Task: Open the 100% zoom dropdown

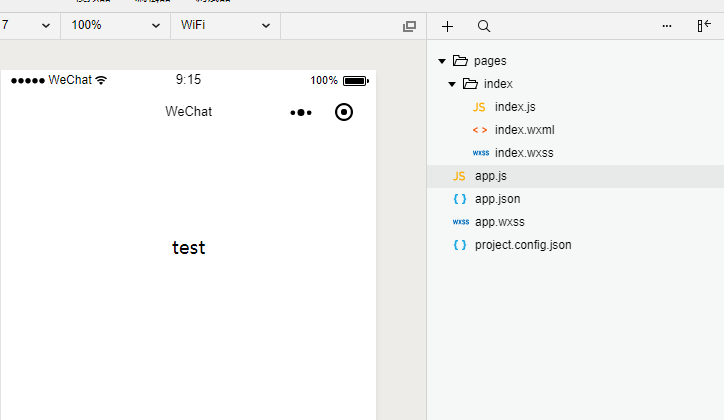Action: point(115,25)
